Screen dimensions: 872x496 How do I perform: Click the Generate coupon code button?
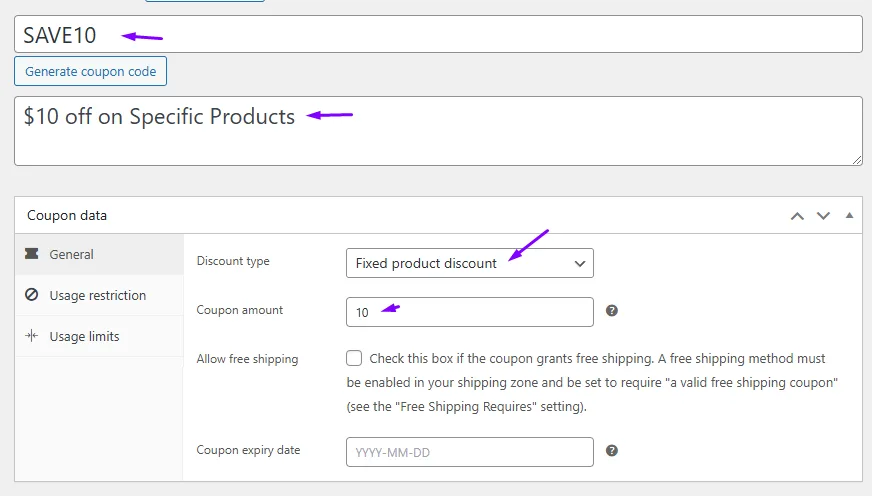pyautogui.click(x=91, y=71)
